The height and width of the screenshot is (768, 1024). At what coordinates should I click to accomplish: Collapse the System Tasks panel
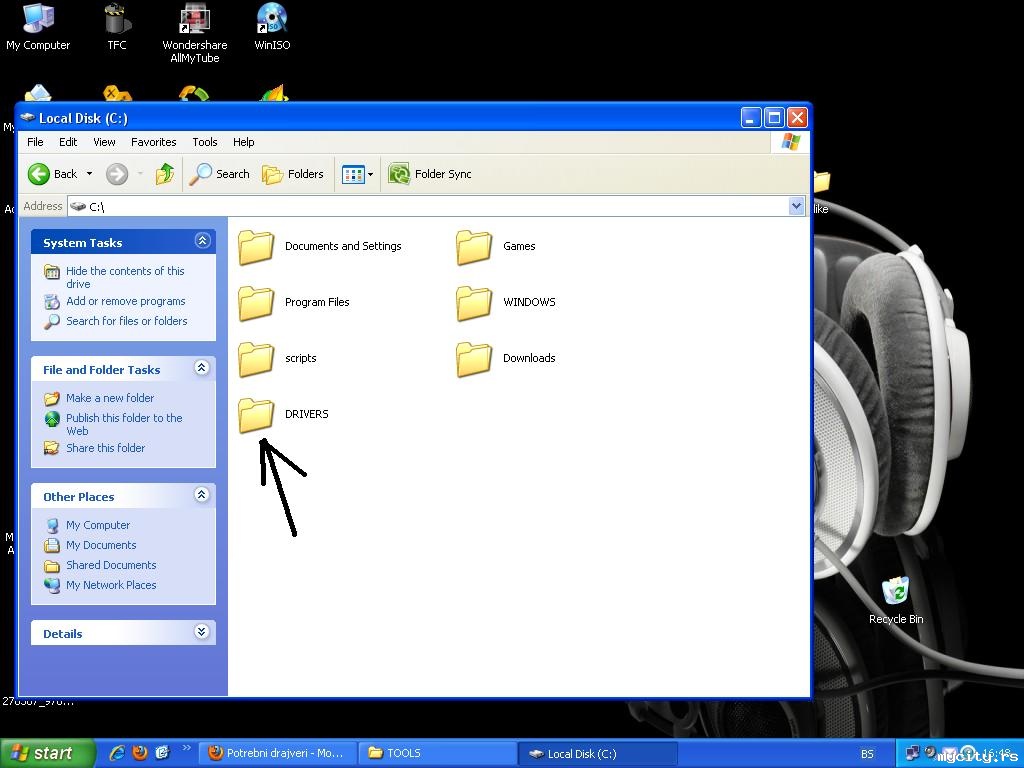coord(202,241)
